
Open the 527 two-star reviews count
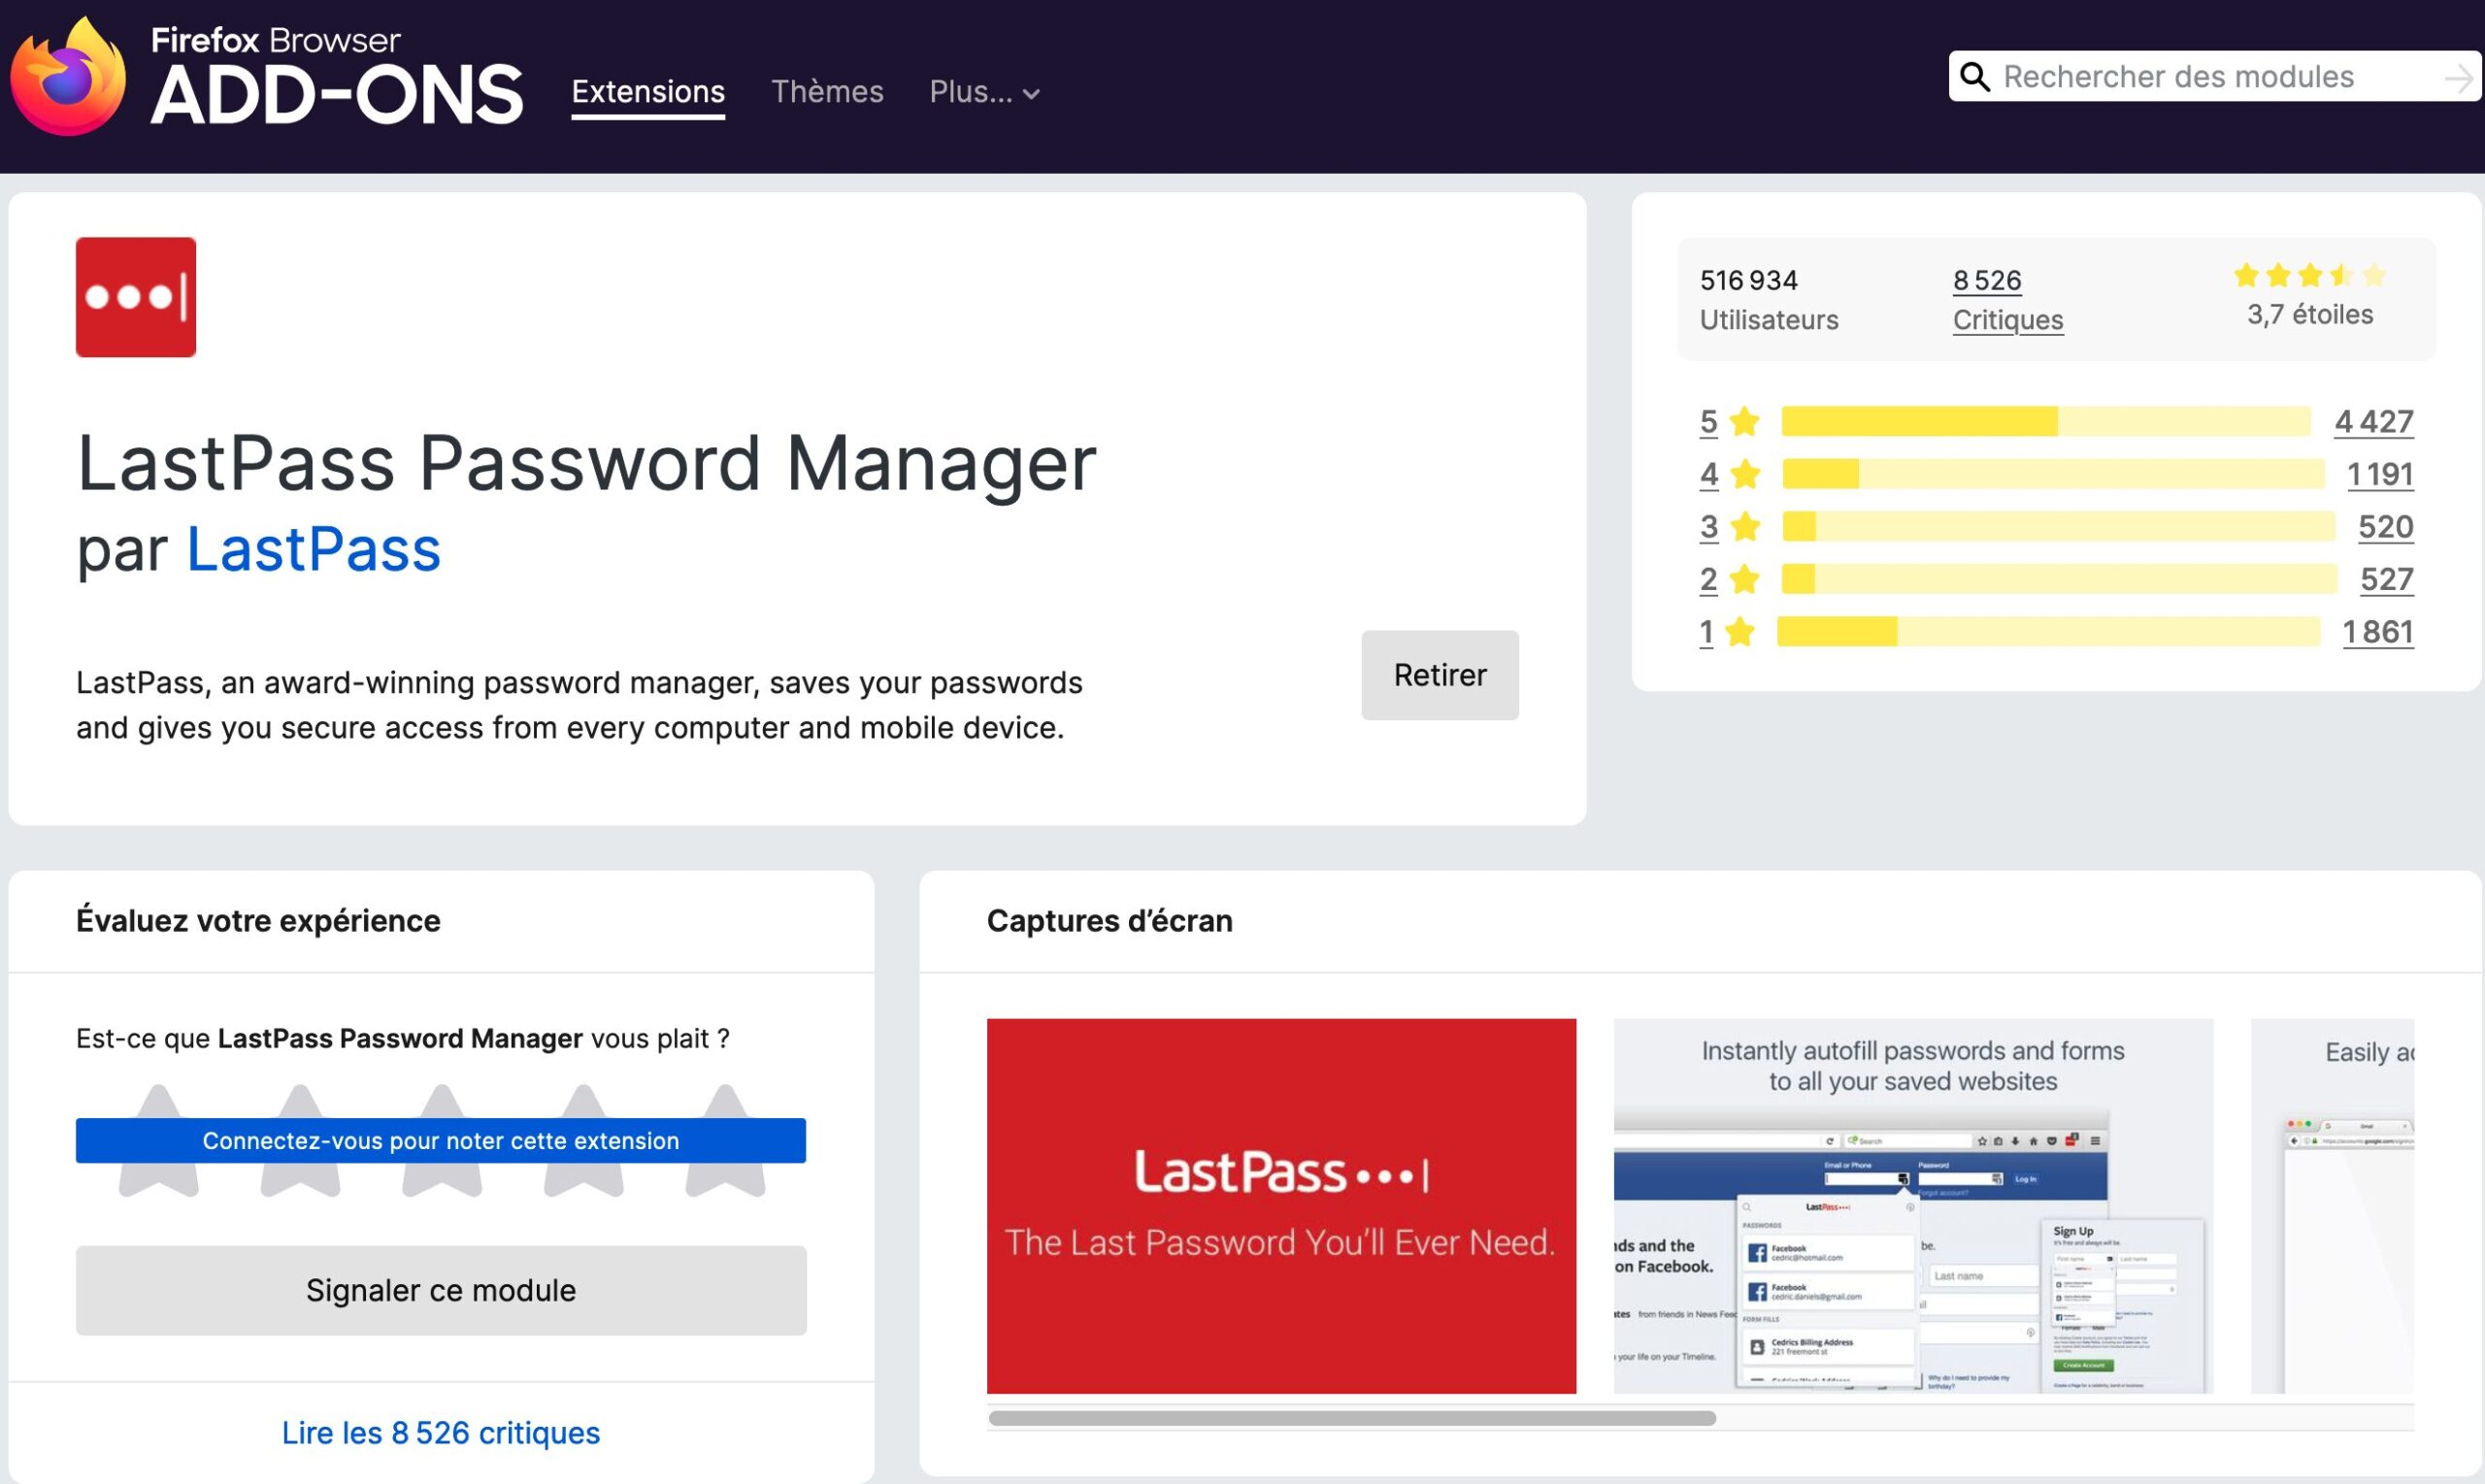(x=2387, y=579)
